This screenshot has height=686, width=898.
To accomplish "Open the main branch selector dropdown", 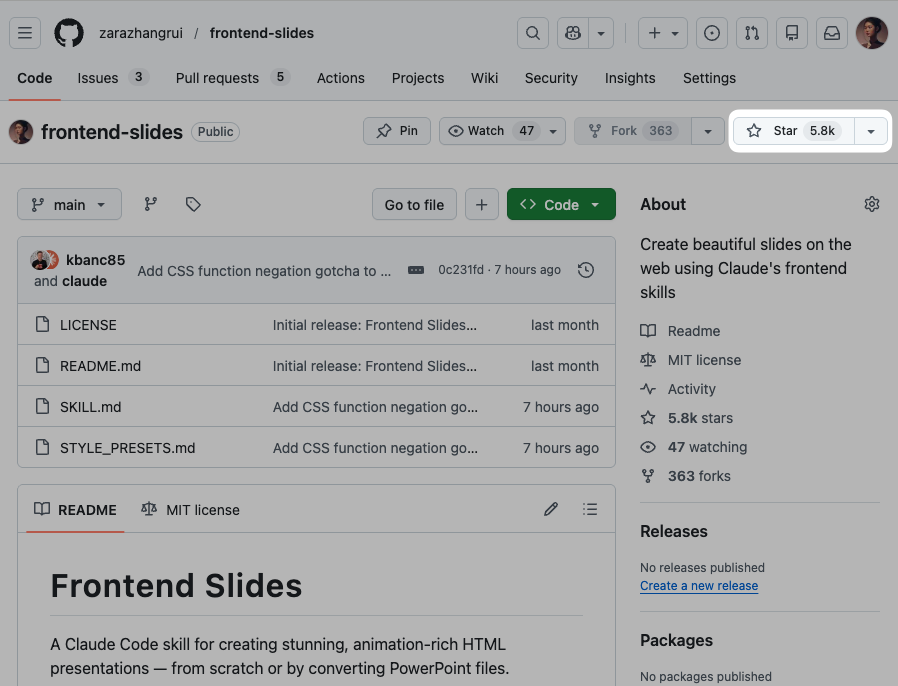I will click(69, 204).
